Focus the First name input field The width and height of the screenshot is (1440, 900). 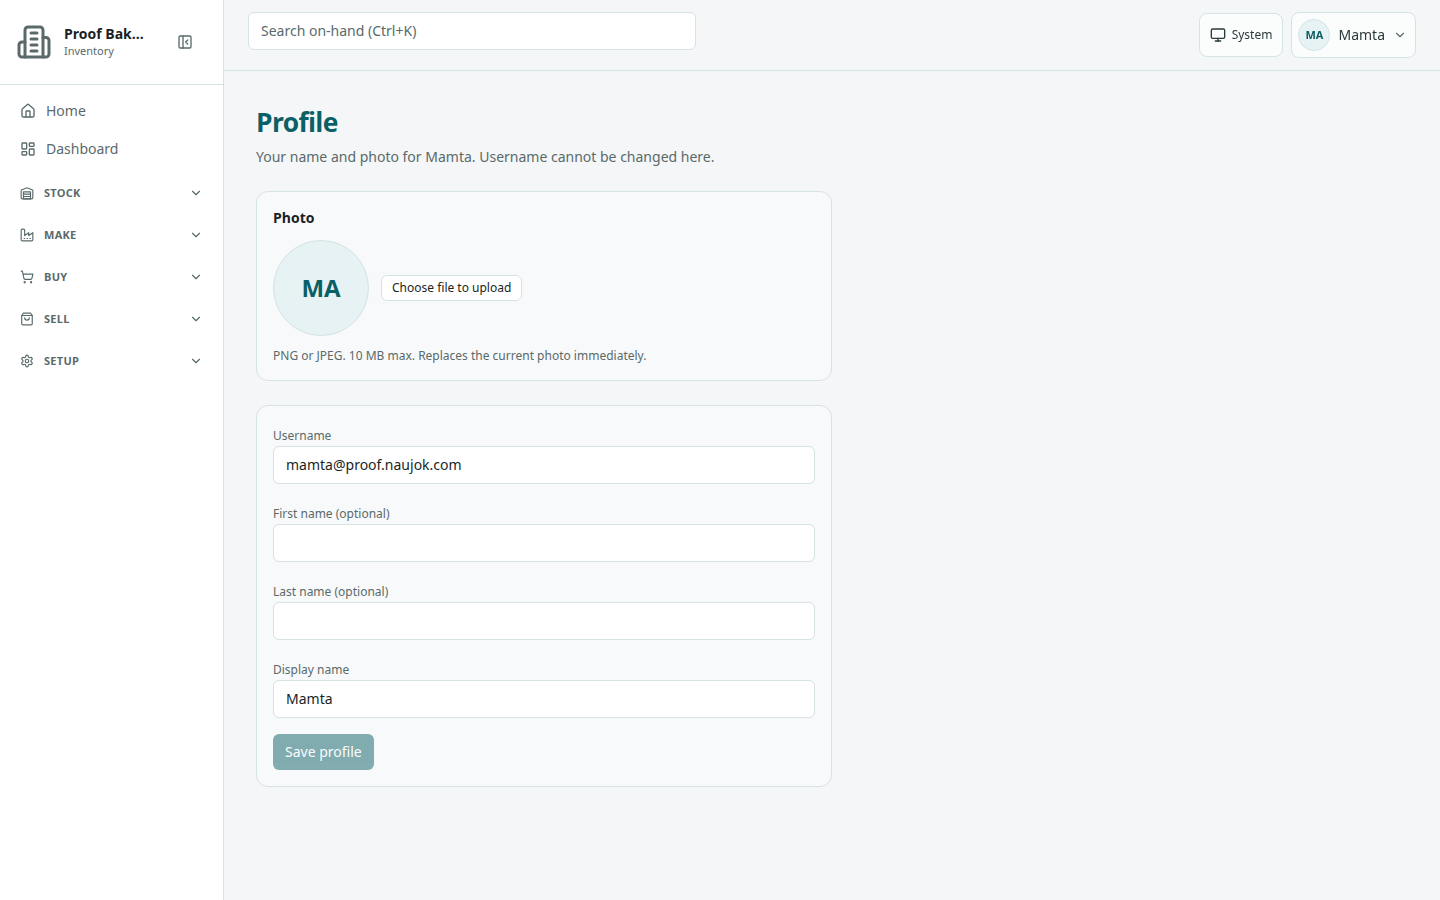point(544,543)
